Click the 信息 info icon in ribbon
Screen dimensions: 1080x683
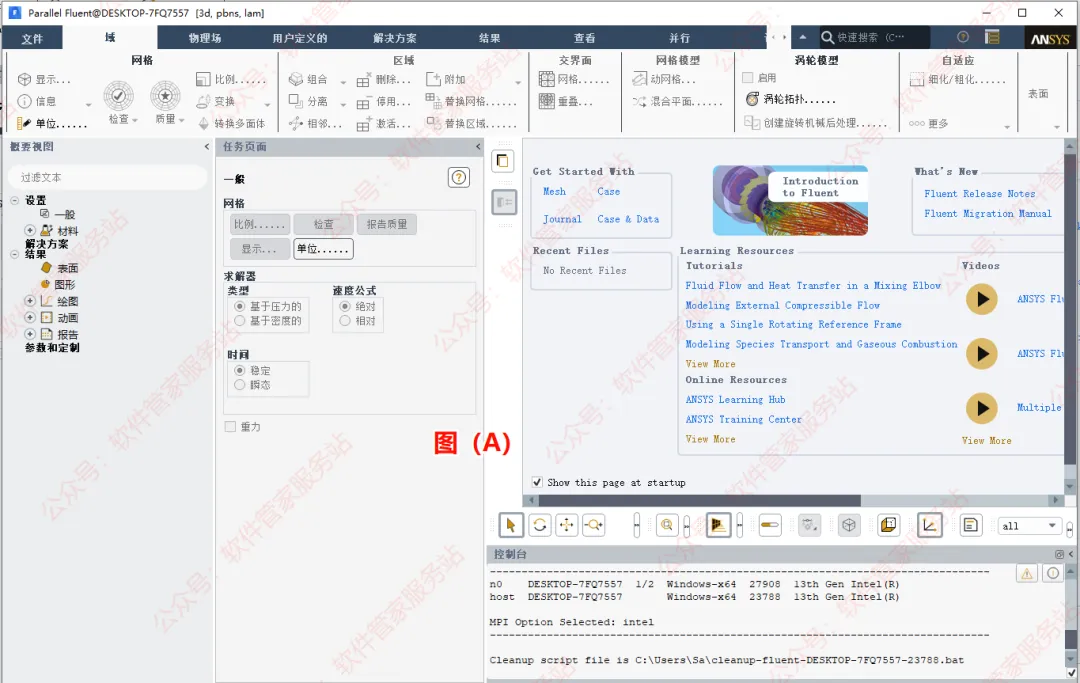pyautogui.click(x=25, y=101)
